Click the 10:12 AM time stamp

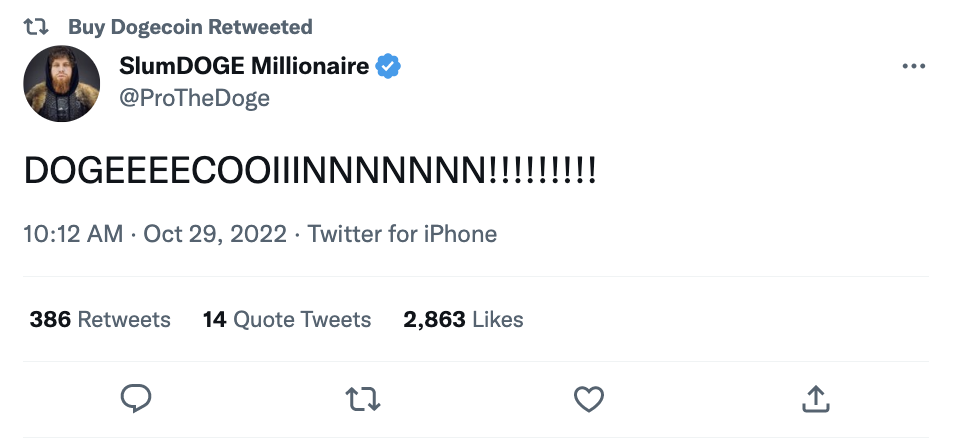tap(72, 235)
